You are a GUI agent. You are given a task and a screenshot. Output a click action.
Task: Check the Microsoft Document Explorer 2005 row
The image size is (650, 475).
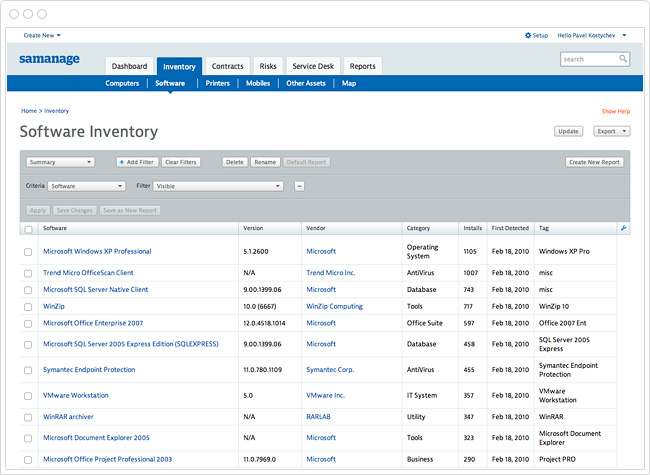coord(28,438)
